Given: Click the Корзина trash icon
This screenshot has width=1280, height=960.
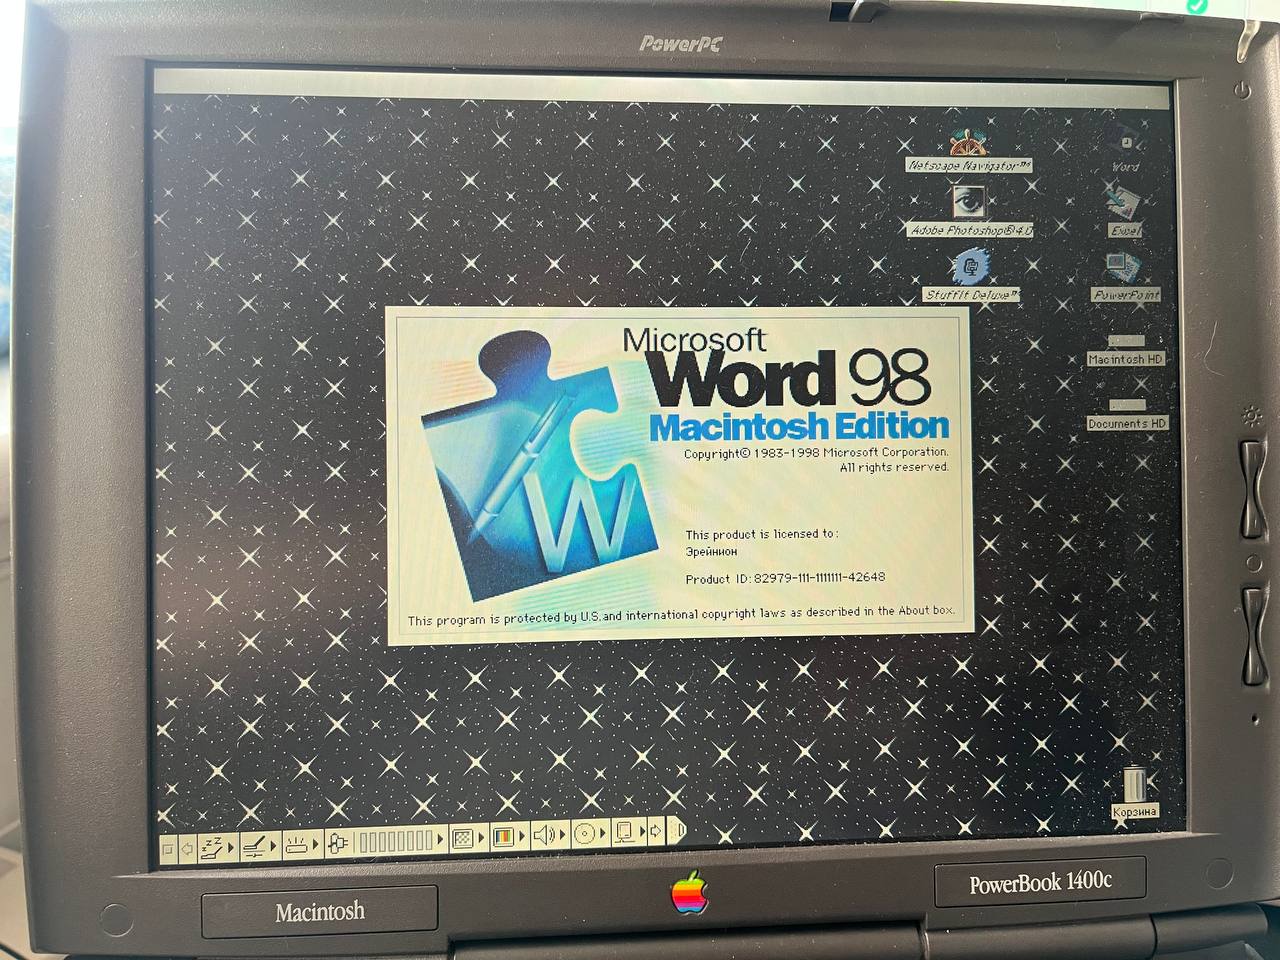Looking at the screenshot, I should [1134, 783].
